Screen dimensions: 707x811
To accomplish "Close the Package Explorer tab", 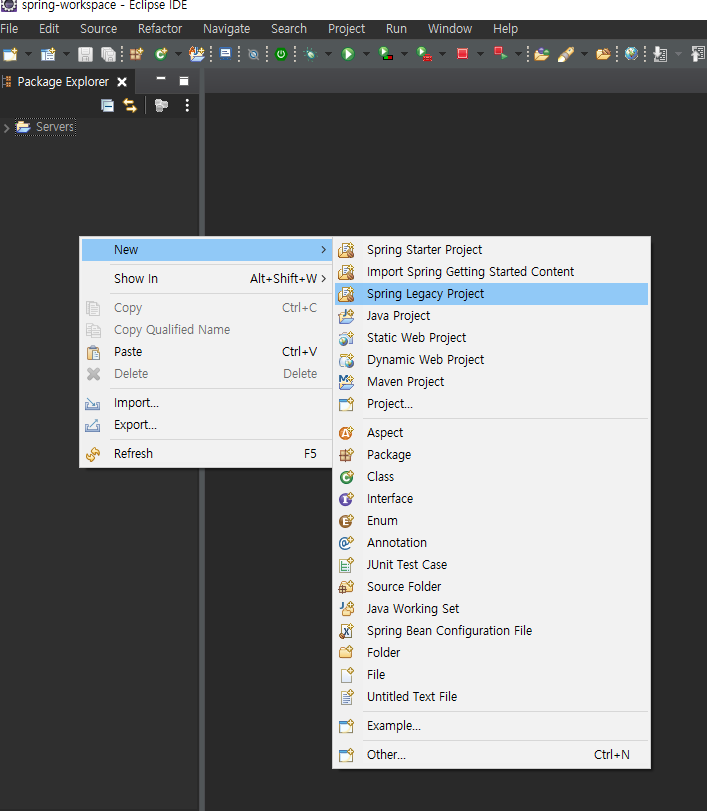I will (x=122, y=82).
